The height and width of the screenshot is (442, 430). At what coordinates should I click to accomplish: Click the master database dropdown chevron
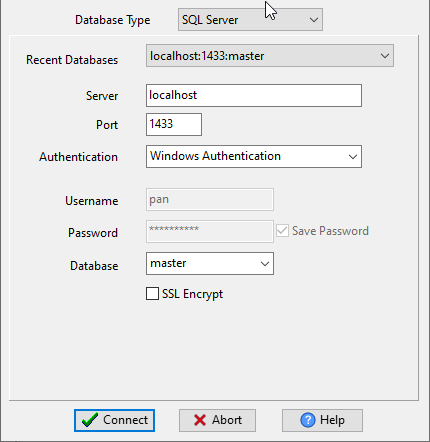(x=265, y=264)
